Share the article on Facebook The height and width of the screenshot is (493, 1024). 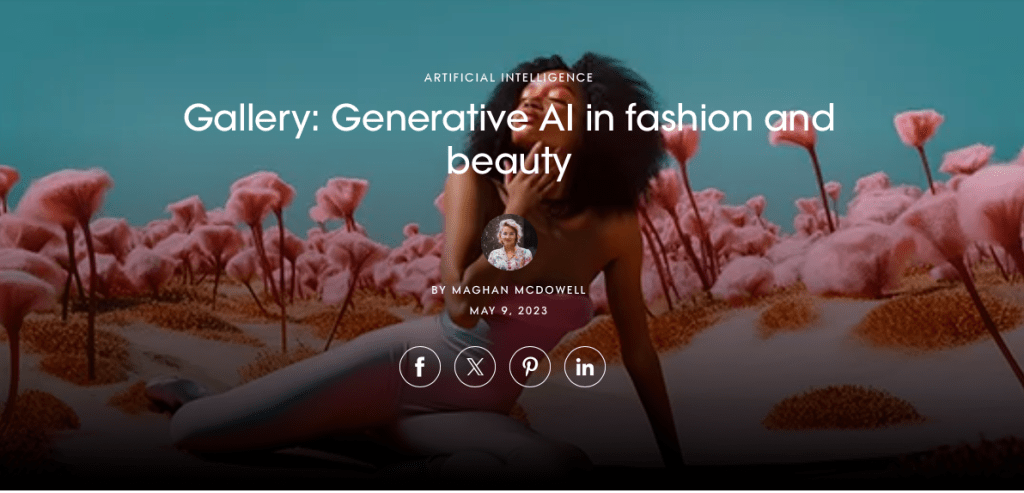(x=420, y=367)
